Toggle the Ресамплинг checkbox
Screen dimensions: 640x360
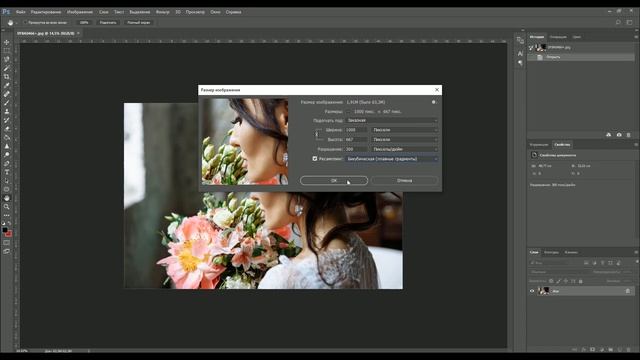(x=315, y=159)
